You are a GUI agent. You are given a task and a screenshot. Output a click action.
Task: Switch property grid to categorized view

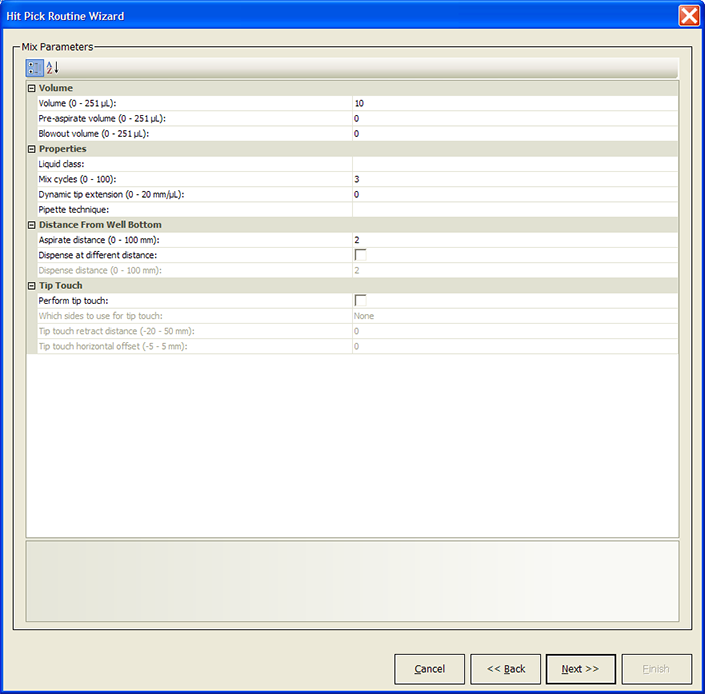tap(35, 68)
